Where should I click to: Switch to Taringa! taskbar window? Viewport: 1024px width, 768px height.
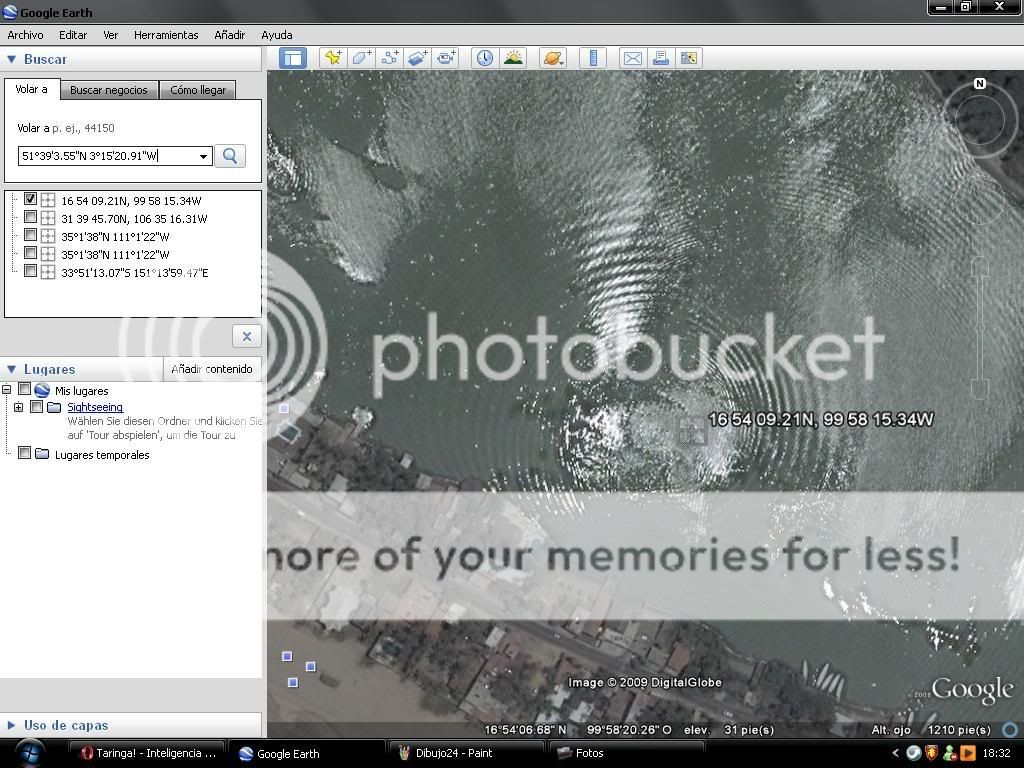click(147, 753)
